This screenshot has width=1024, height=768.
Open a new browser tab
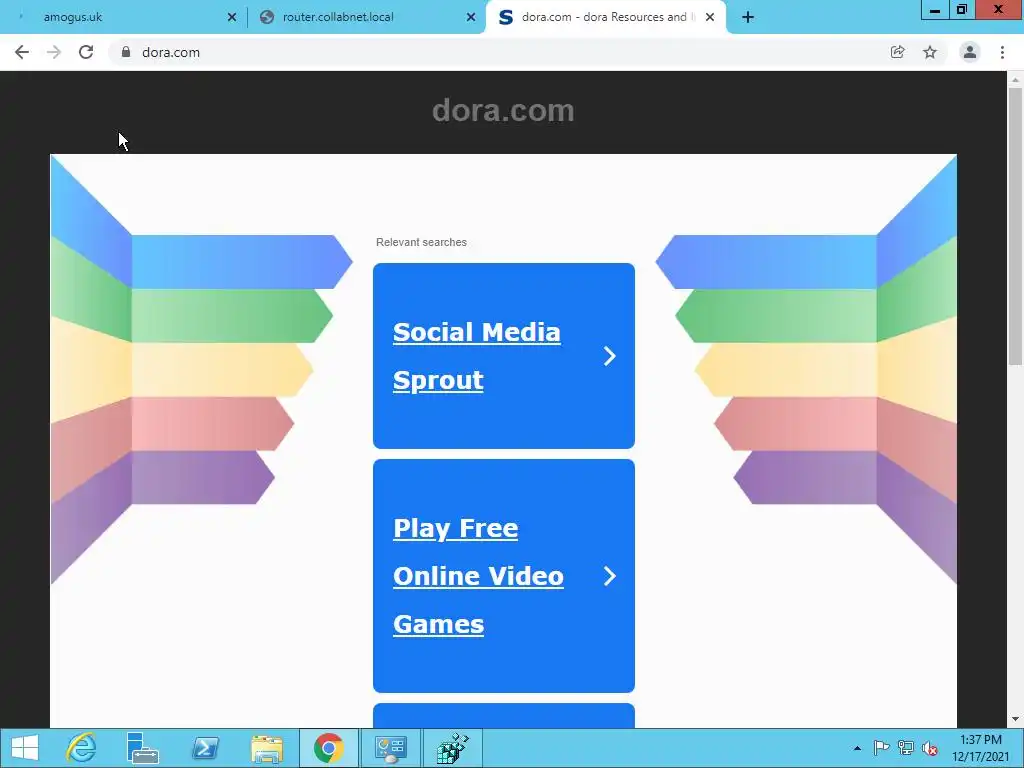pos(748,17)
